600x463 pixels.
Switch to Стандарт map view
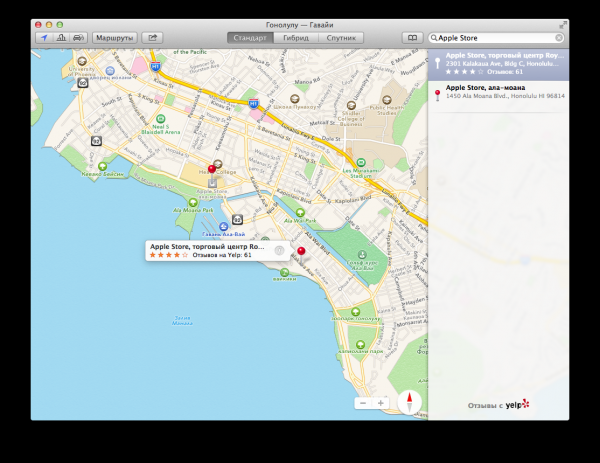pyautogui.click(x=250, y=38)
